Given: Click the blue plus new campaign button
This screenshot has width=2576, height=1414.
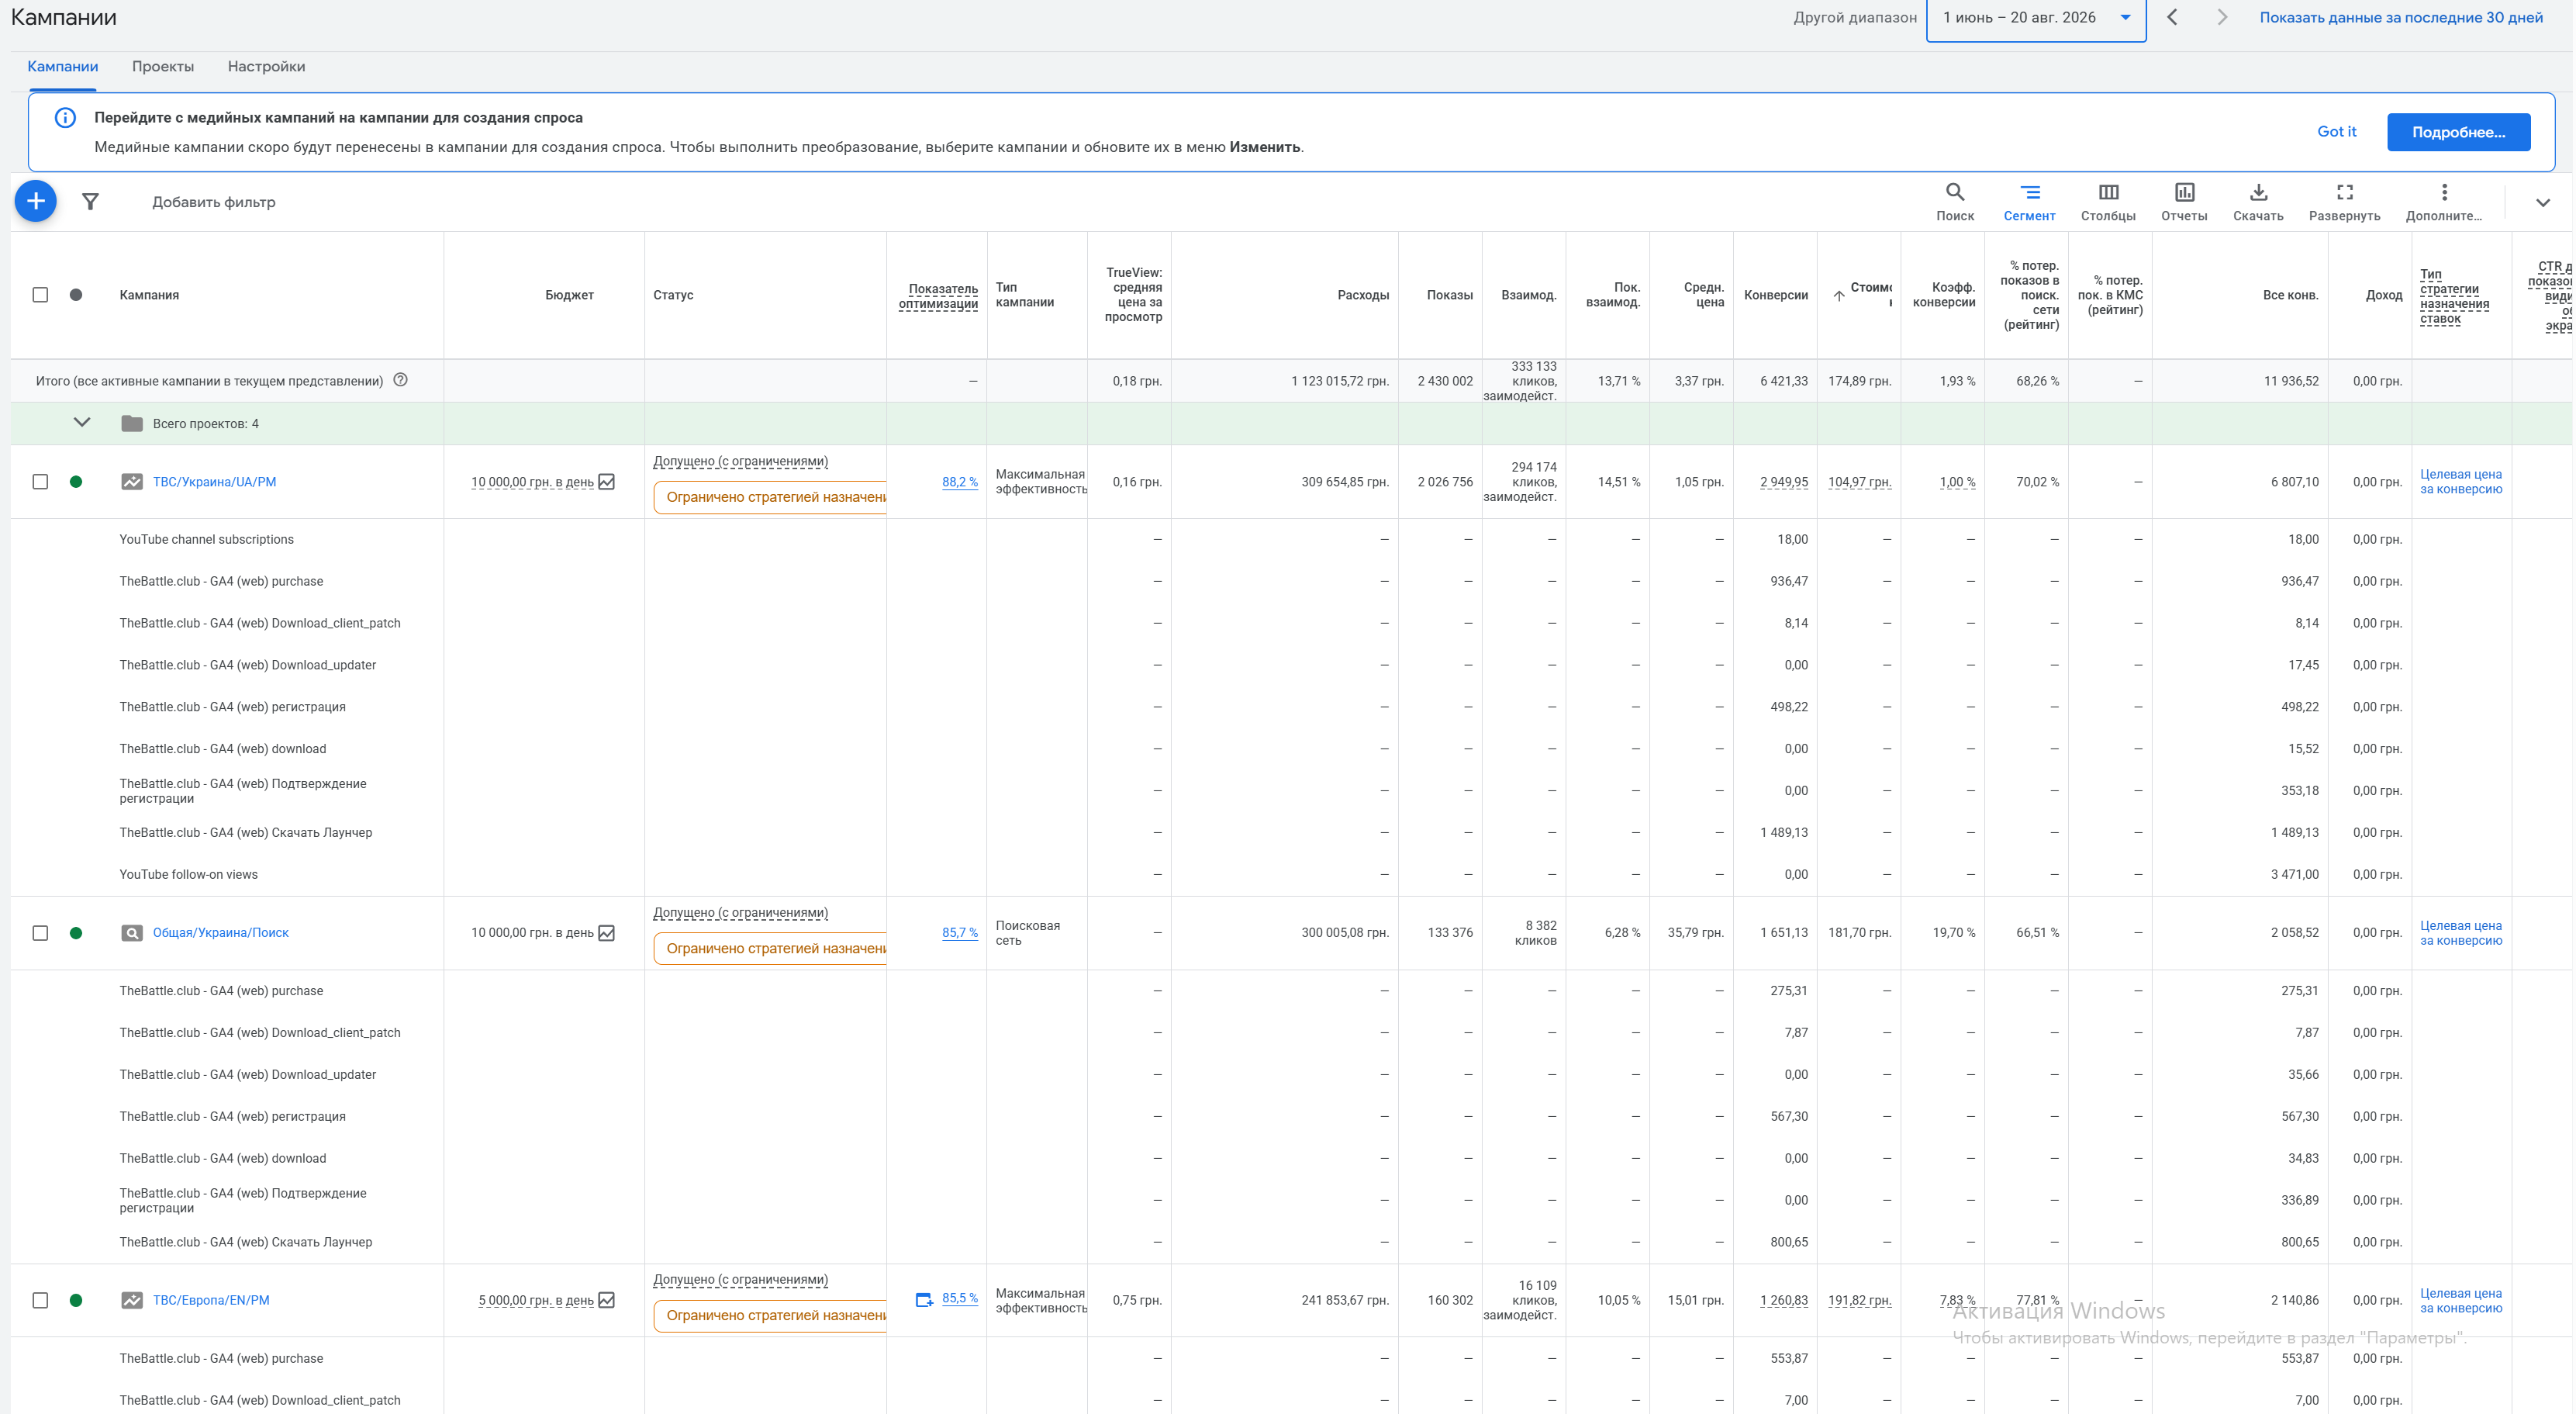Looking at the screenshot, I should (36, 201).
